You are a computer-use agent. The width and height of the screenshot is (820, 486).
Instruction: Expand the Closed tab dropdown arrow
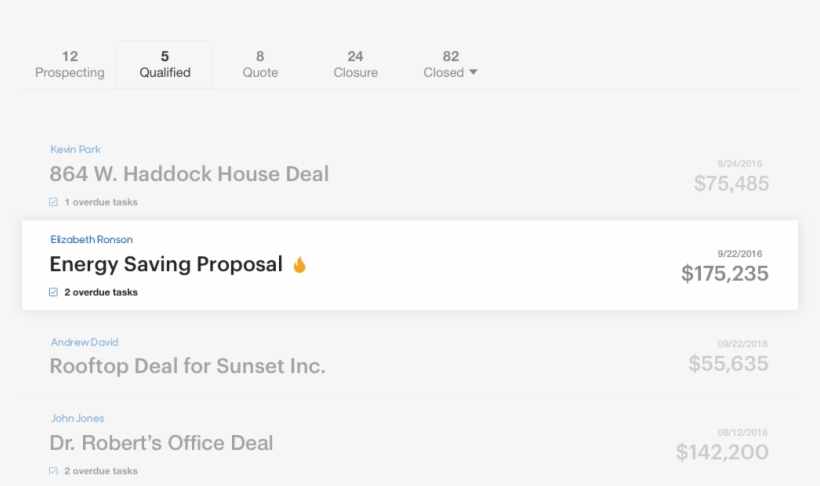pyautogui.click(x=473, y=73)
